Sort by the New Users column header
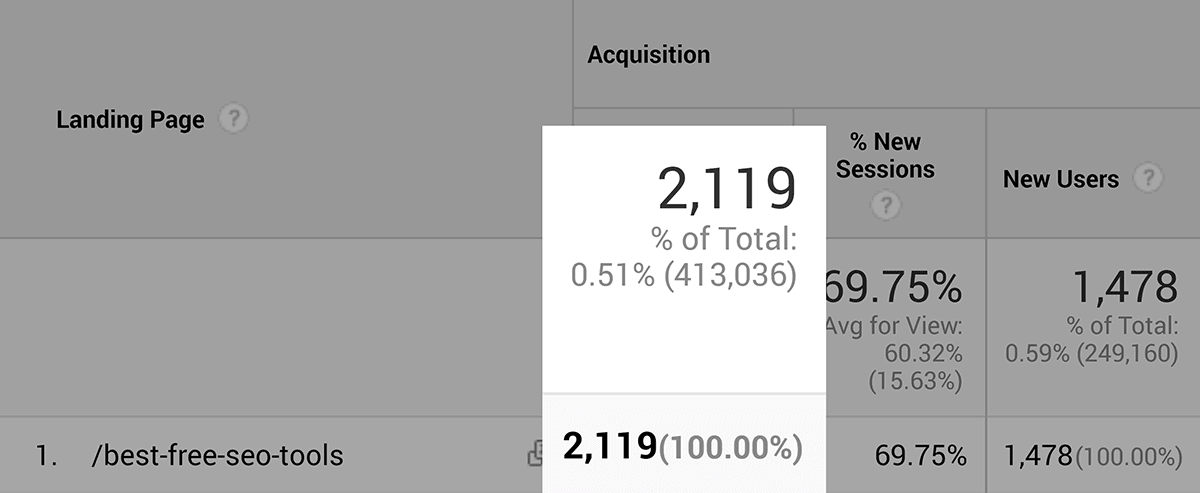Screen dimensions: 1200x493 tap(1061, 179)
